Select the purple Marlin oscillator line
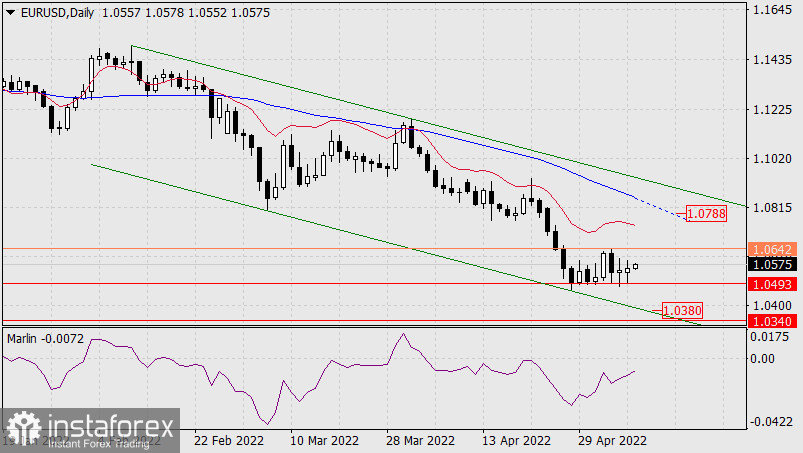 click(318, 379)
